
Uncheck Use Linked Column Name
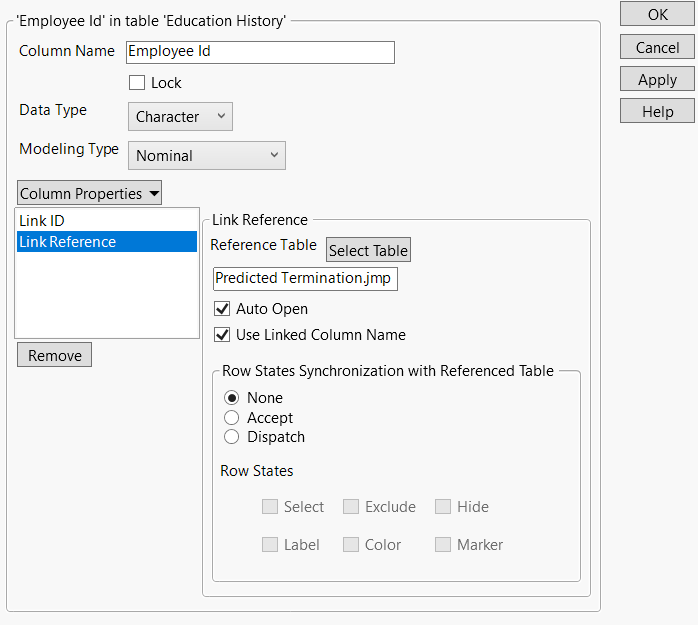coord(222,335)
